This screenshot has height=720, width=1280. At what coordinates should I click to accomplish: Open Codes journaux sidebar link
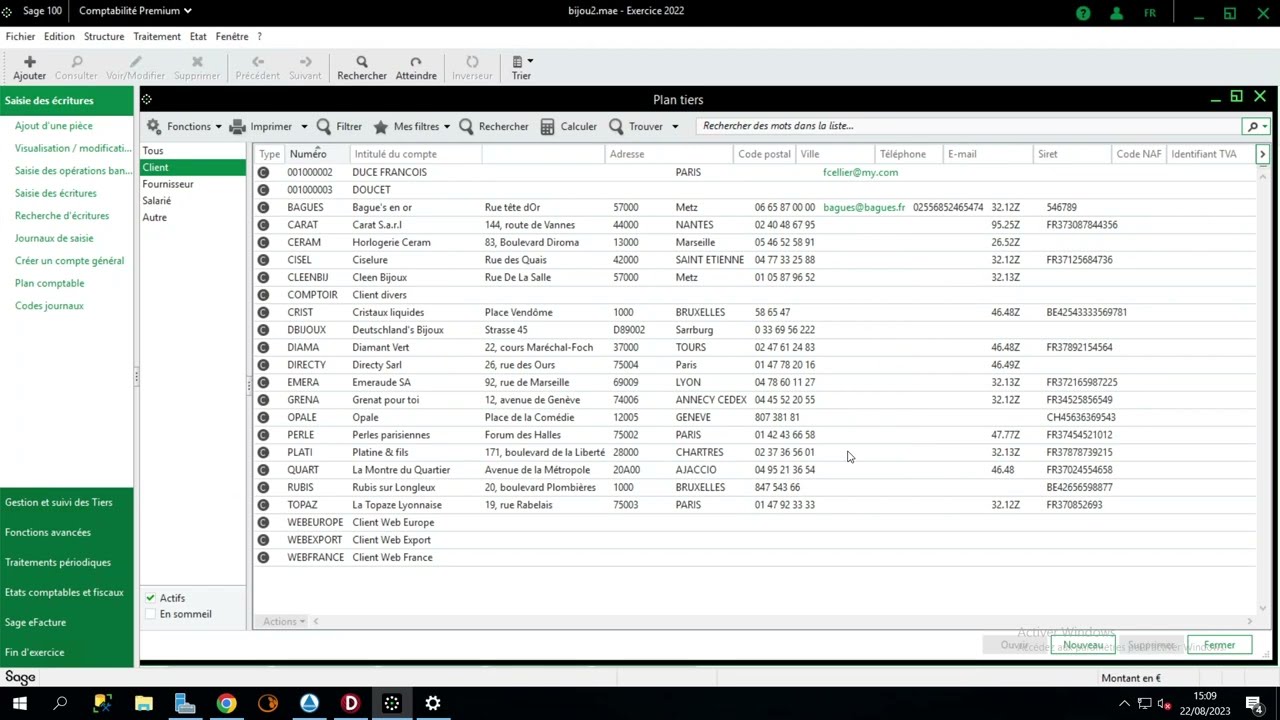[x=49, y=306]
